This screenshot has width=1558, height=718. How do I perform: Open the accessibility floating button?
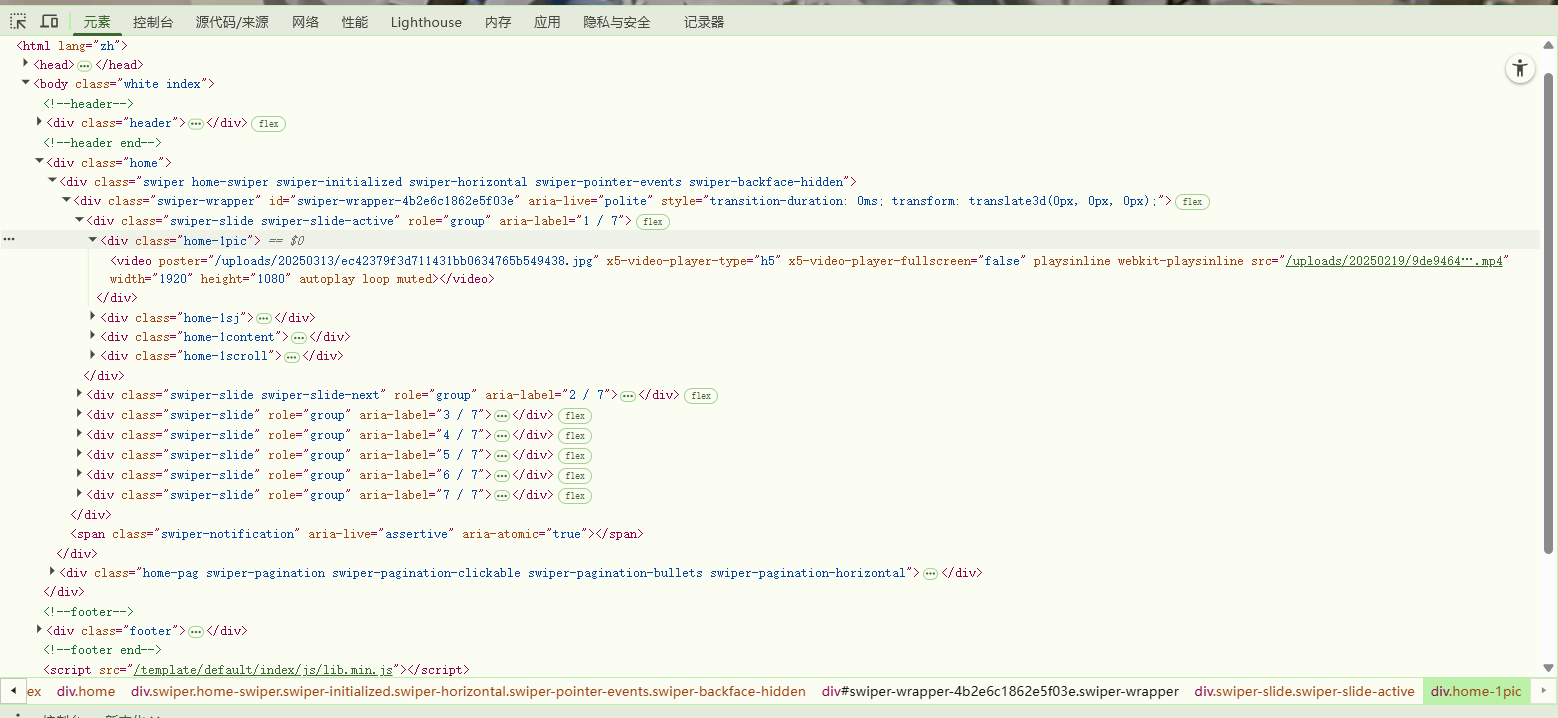pos(1520,68)
